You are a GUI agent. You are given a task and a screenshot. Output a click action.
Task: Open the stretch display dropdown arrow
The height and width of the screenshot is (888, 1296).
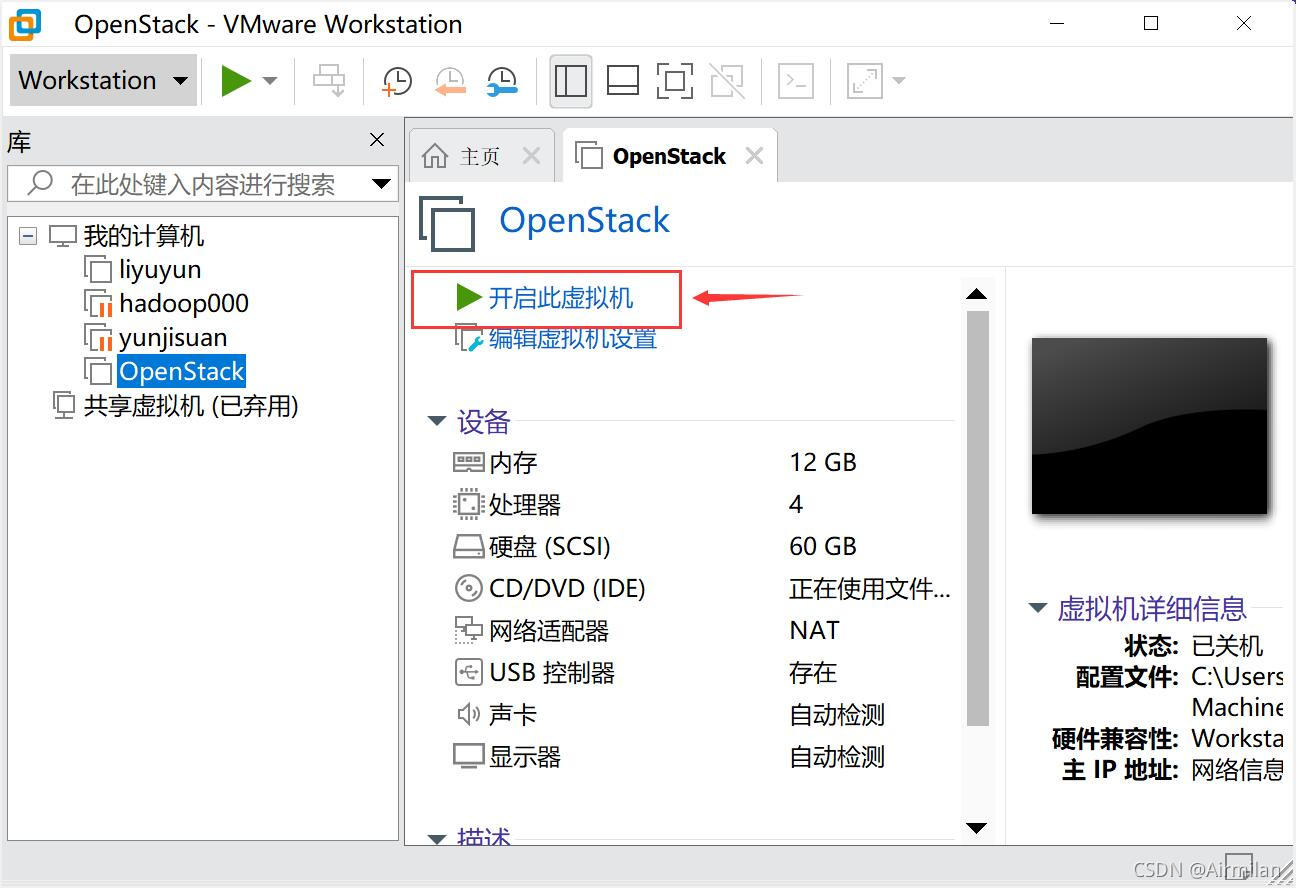pyautogui.click(x=898, y=81)
